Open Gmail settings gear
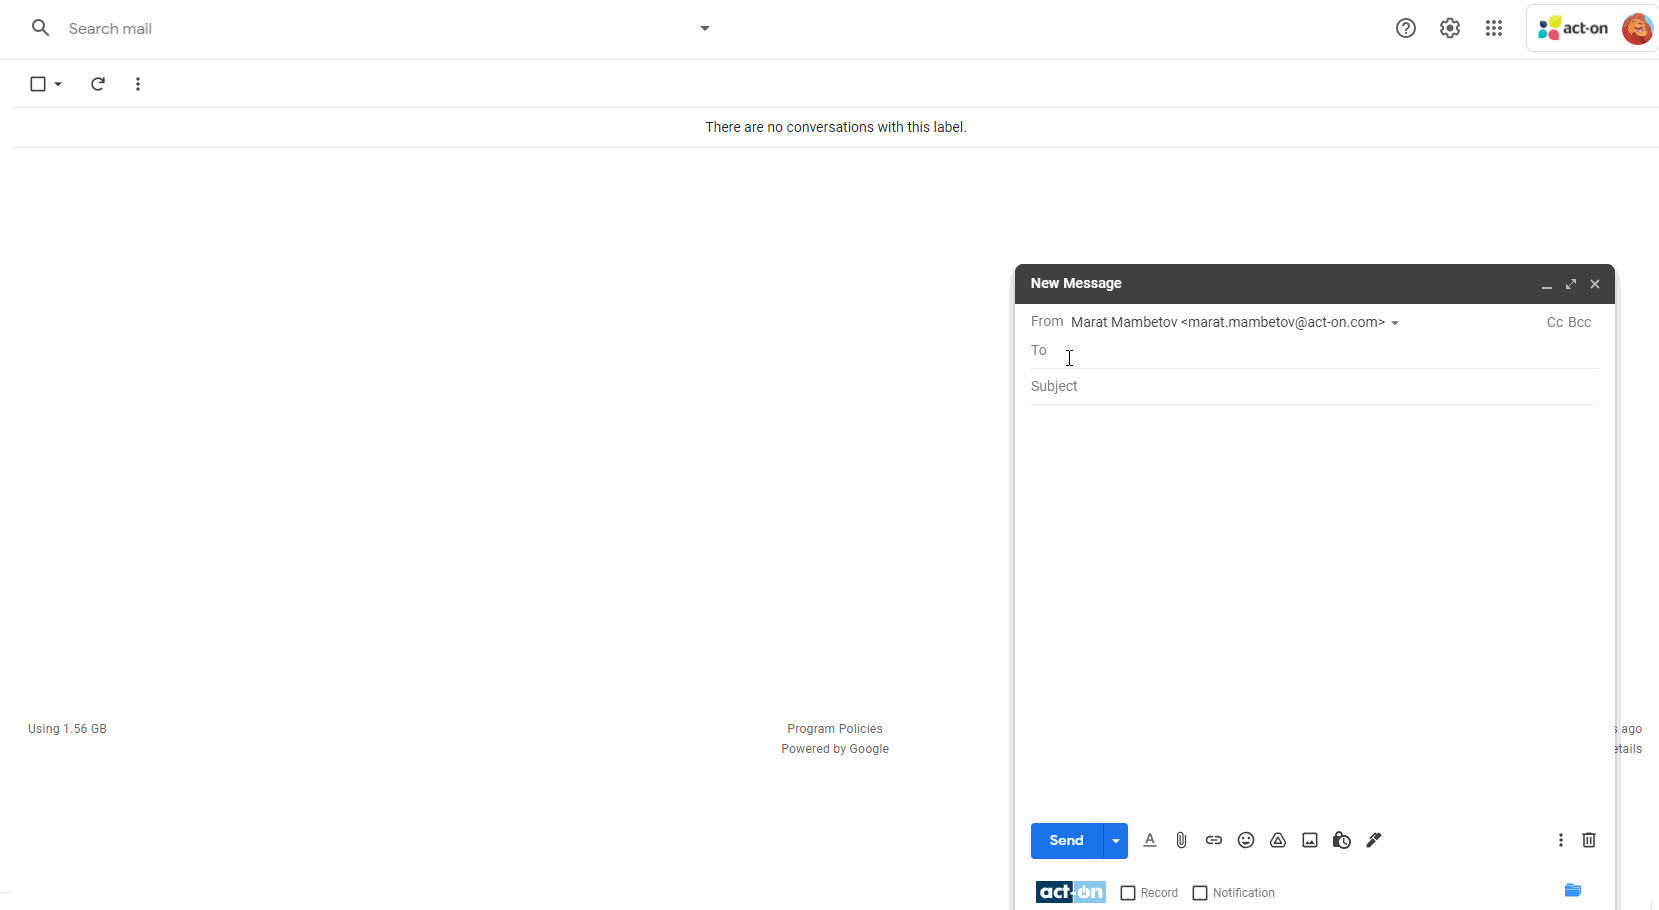The height and width of the screenshot is (910, 1659). [x=1449, y=28]
